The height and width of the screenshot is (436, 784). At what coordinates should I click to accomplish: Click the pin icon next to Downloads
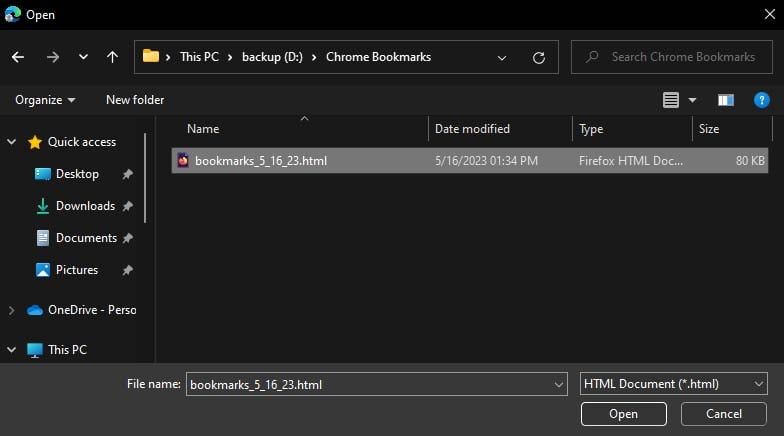tap(128, 206)
